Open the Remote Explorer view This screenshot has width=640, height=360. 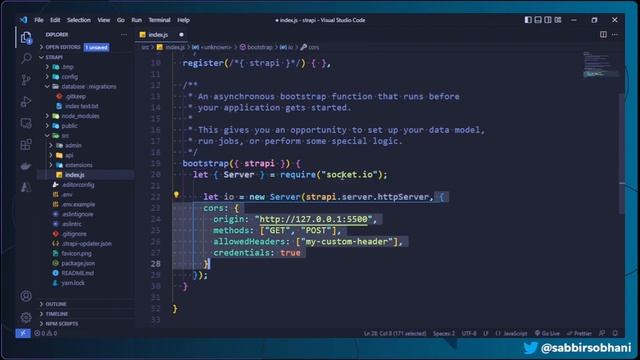(26, 123)
